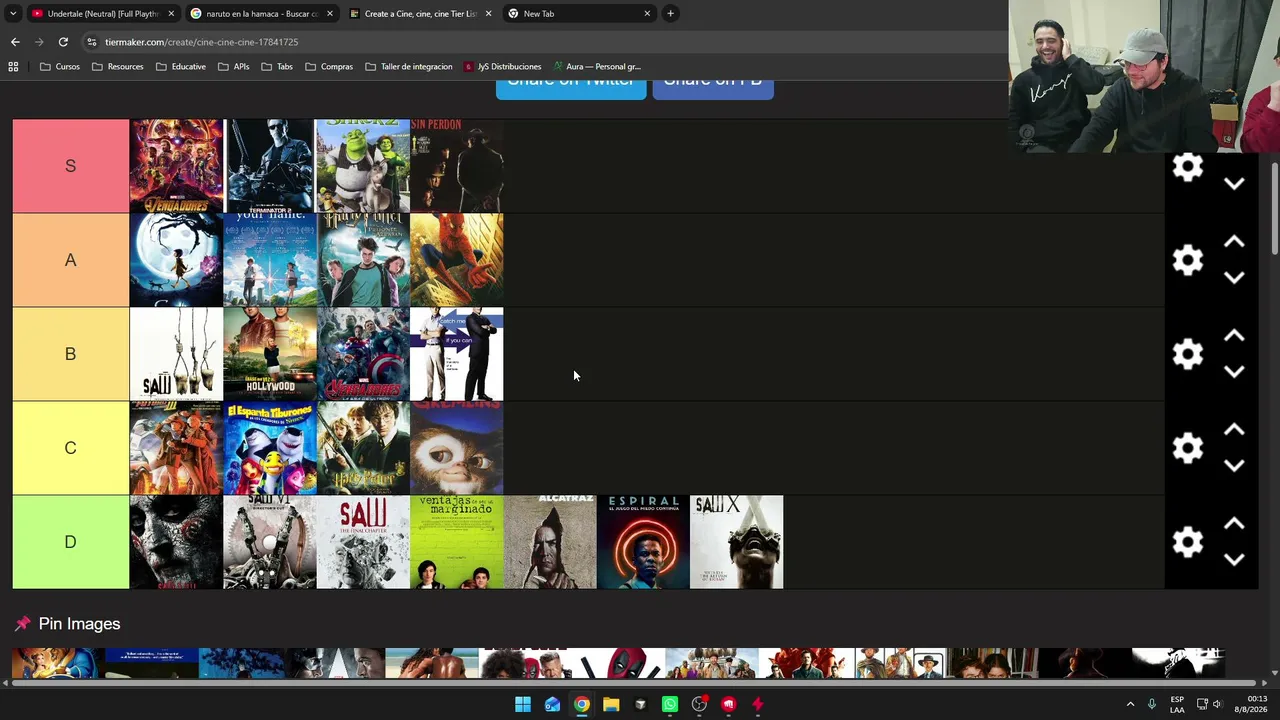Screen dimensions: 1280x720
Task: Close the New Tab tab
Action: (647, 14)
